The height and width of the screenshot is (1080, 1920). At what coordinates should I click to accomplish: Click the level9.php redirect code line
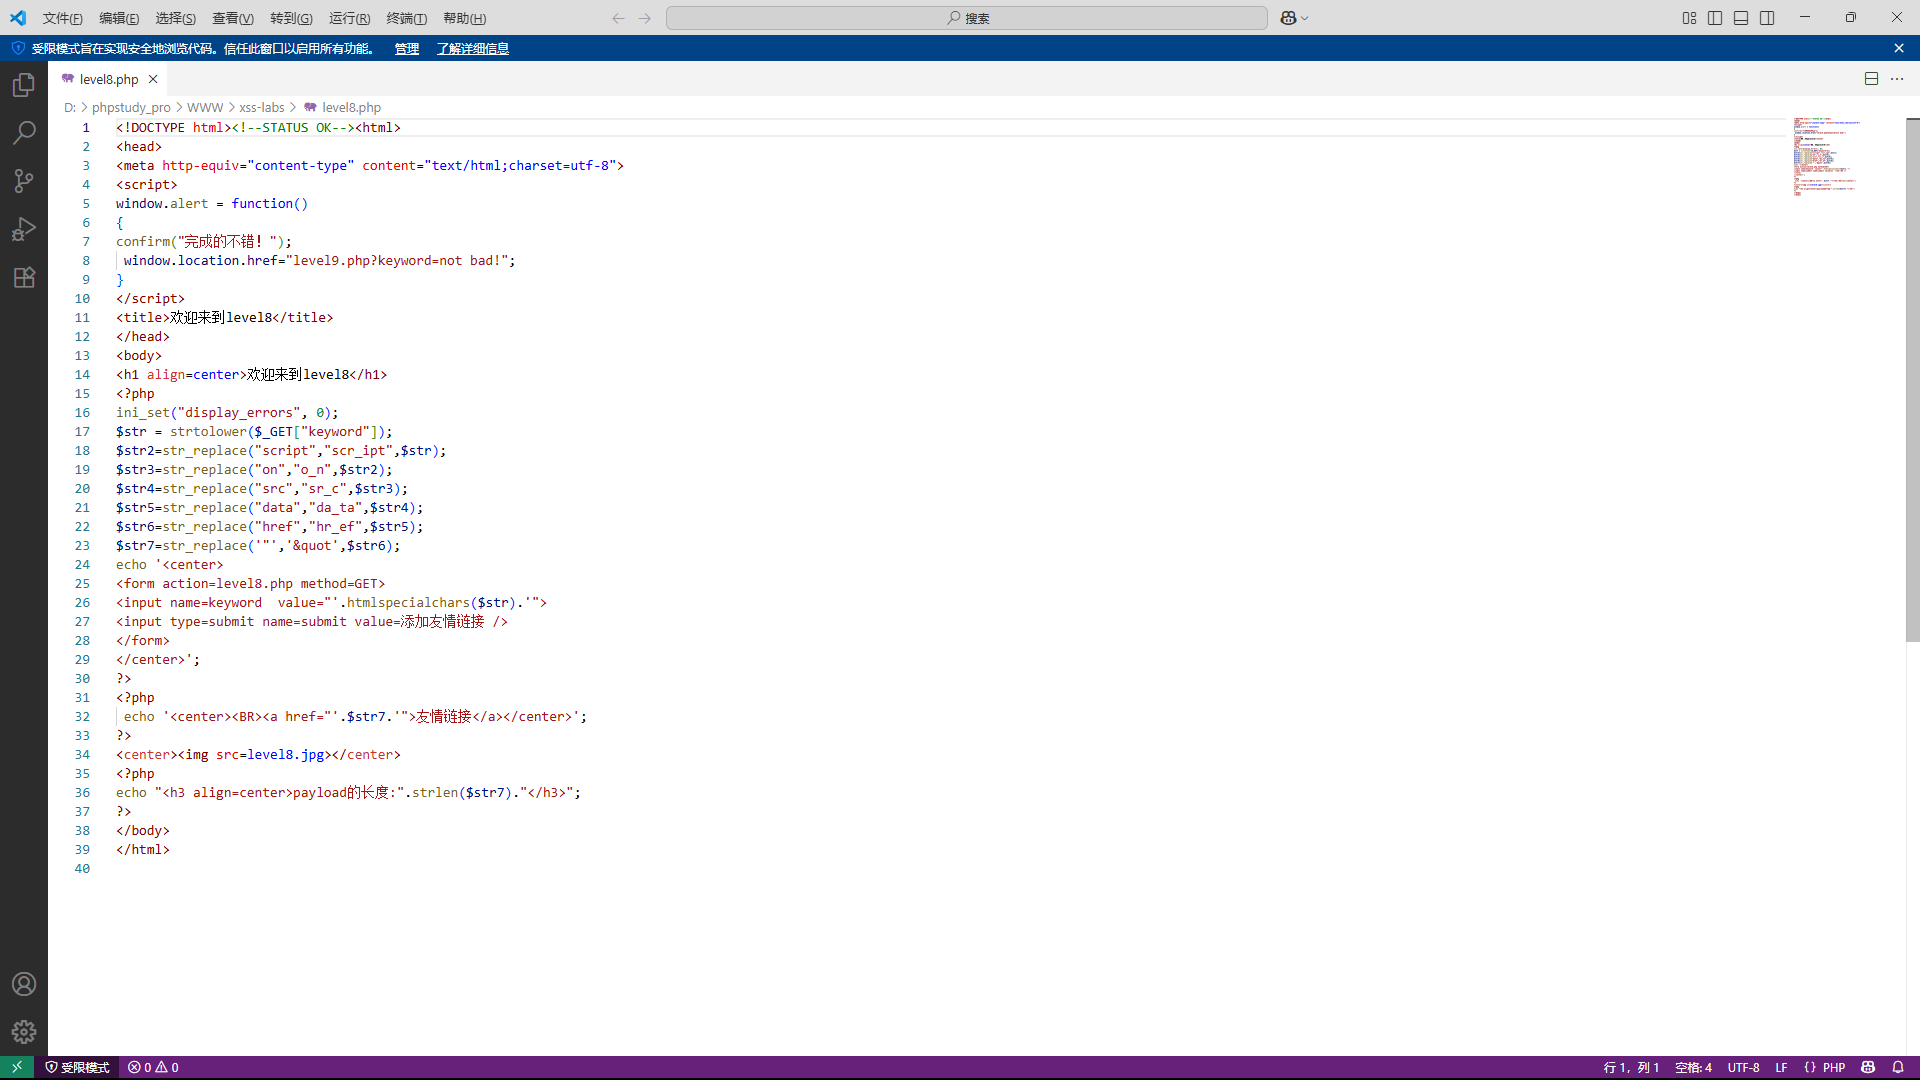pyautogui.click(x=319, y=261)
